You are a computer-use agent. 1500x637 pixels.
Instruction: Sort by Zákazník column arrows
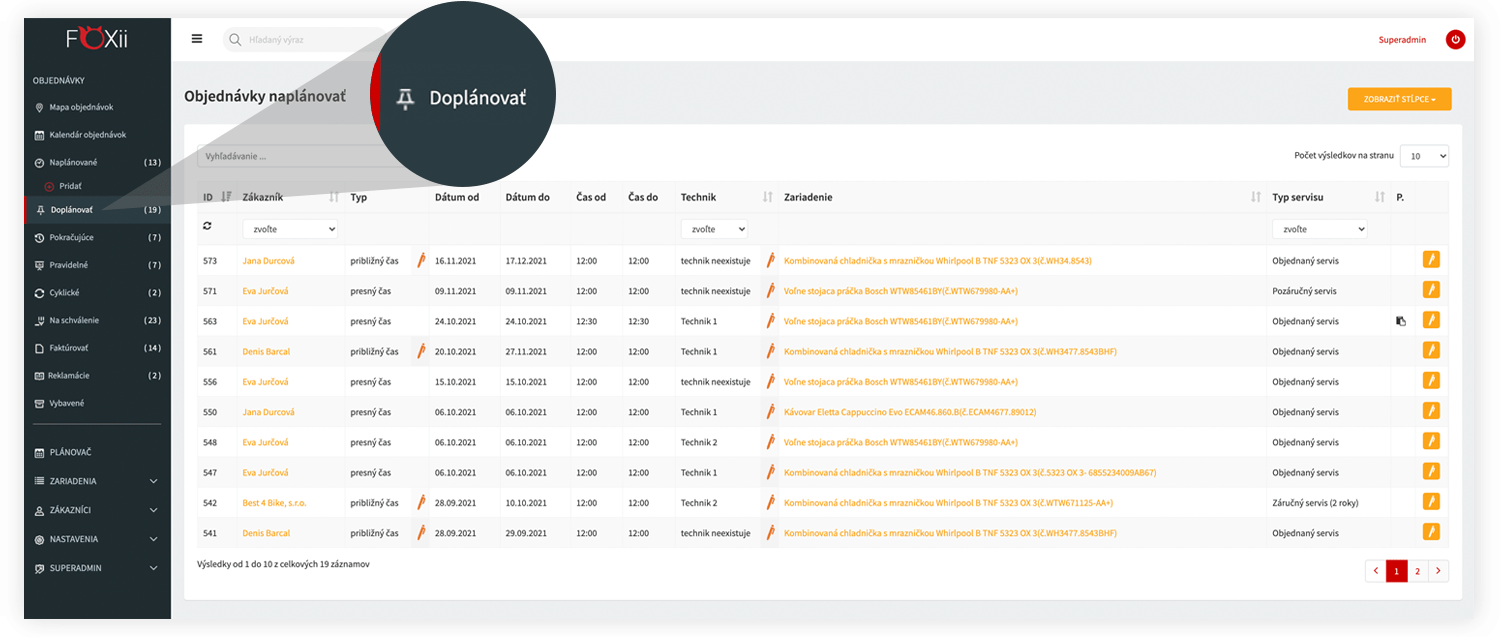point(334,197)
